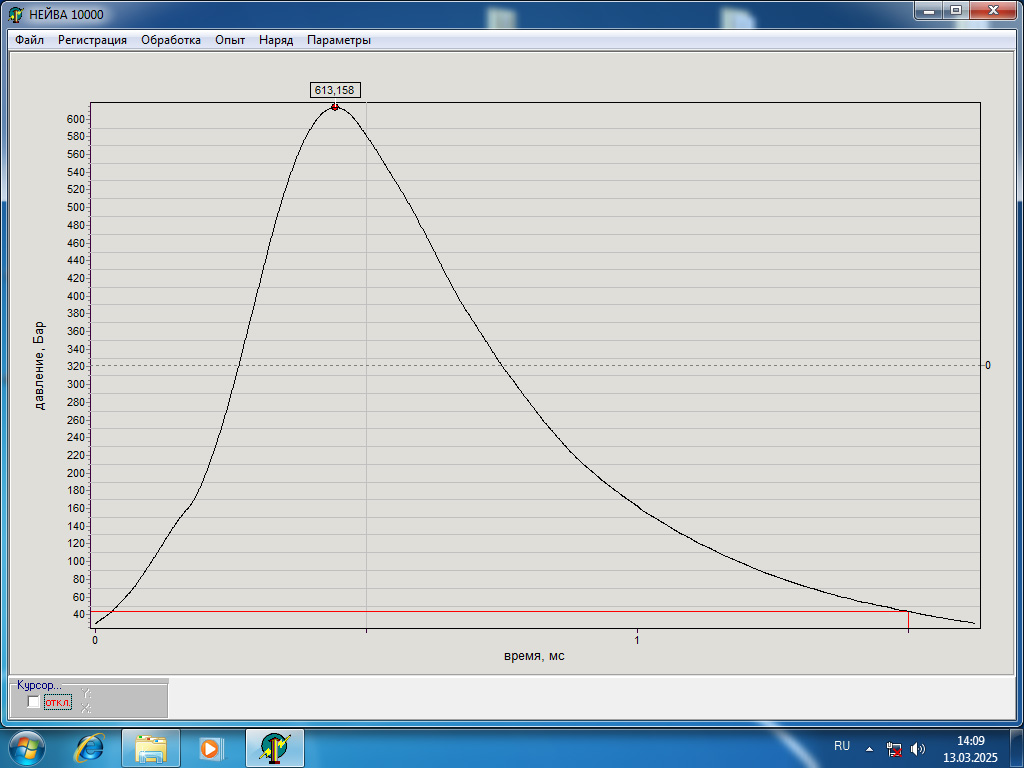Enable the Курсор checkbox
The image size is (1029, 774).
point(34,702)
